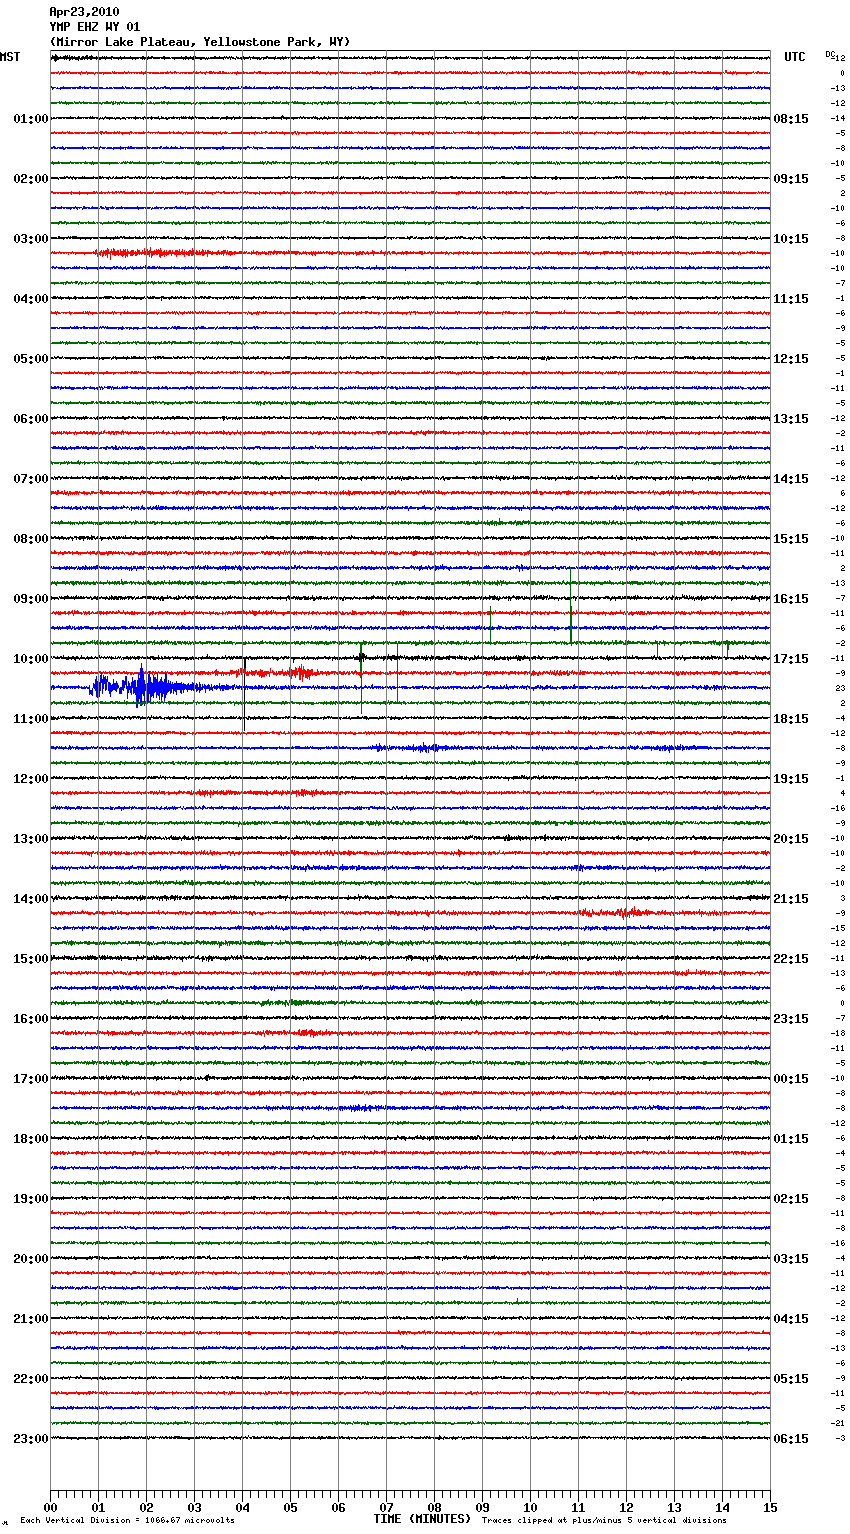Click the "13:00" MST hour label
This screenshot has width=850, height=1534.
coord(30,839)
